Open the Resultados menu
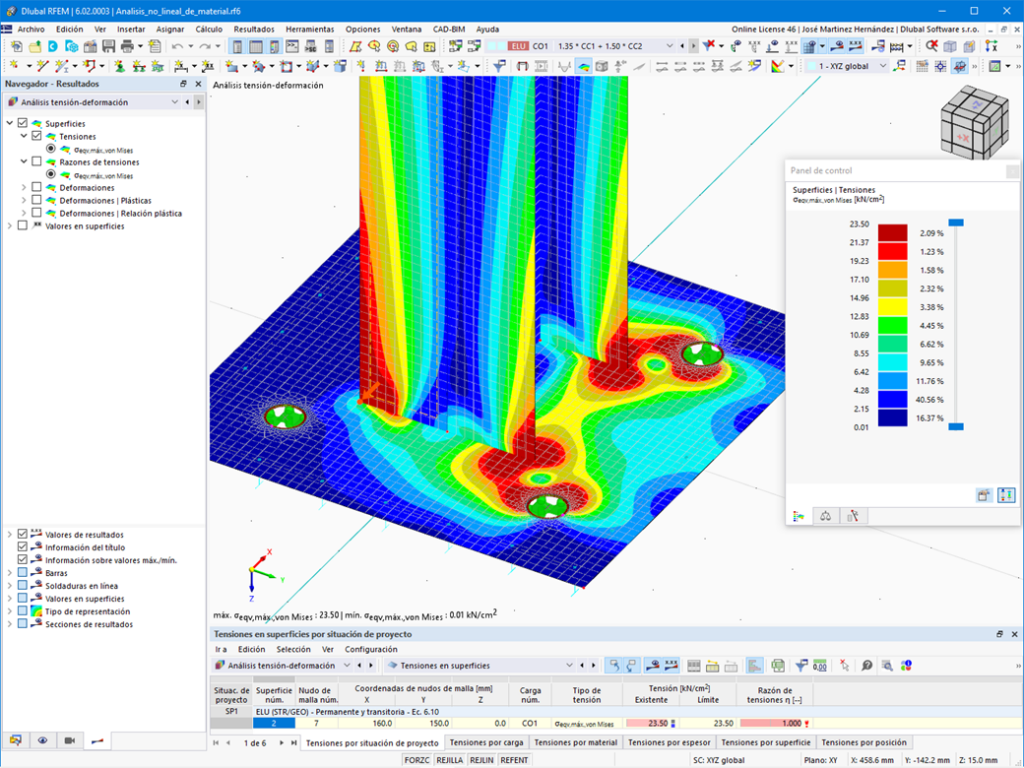The image size is (1024, 768). [x=254, y=29]
